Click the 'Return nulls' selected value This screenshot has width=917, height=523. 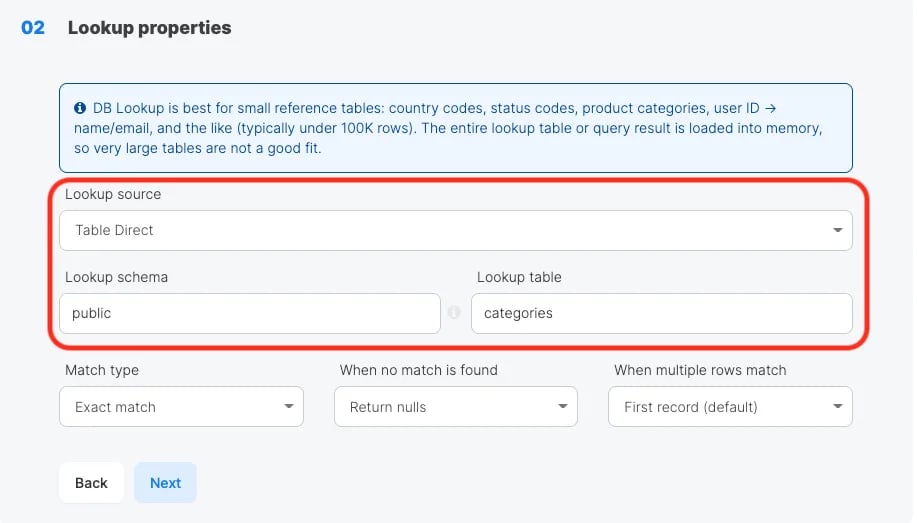coord(388,407)
